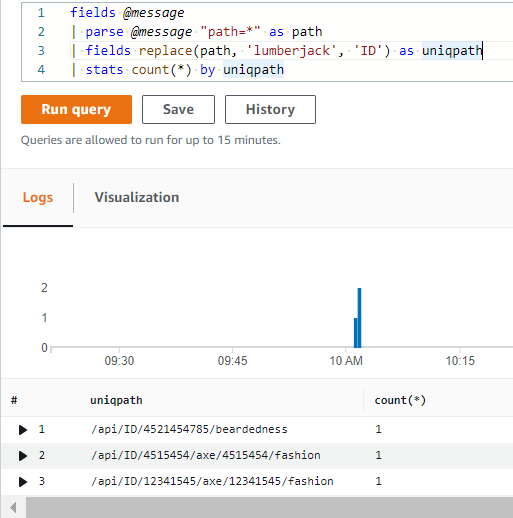Place cursor in query line 1 fields @message
This screenshot has width=513, height=518.
[x=127, y=13]
